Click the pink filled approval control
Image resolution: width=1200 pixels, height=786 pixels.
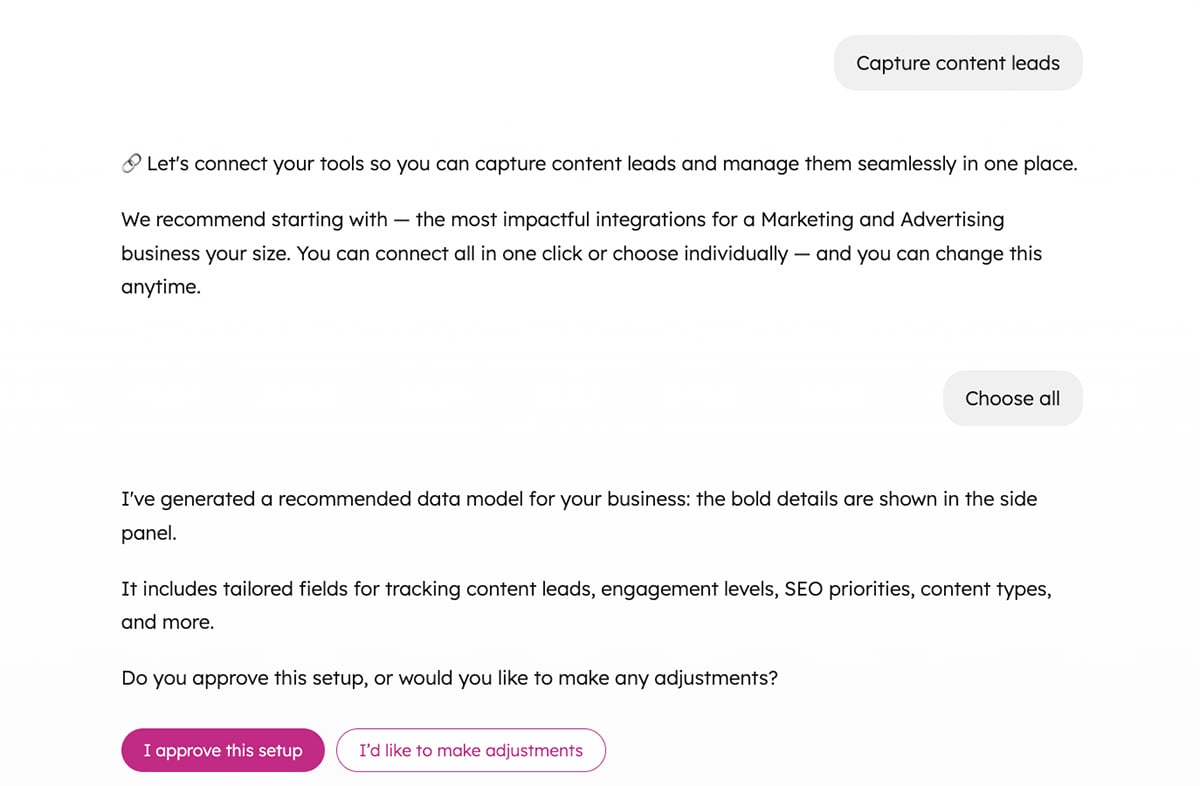tap(222, 750)
